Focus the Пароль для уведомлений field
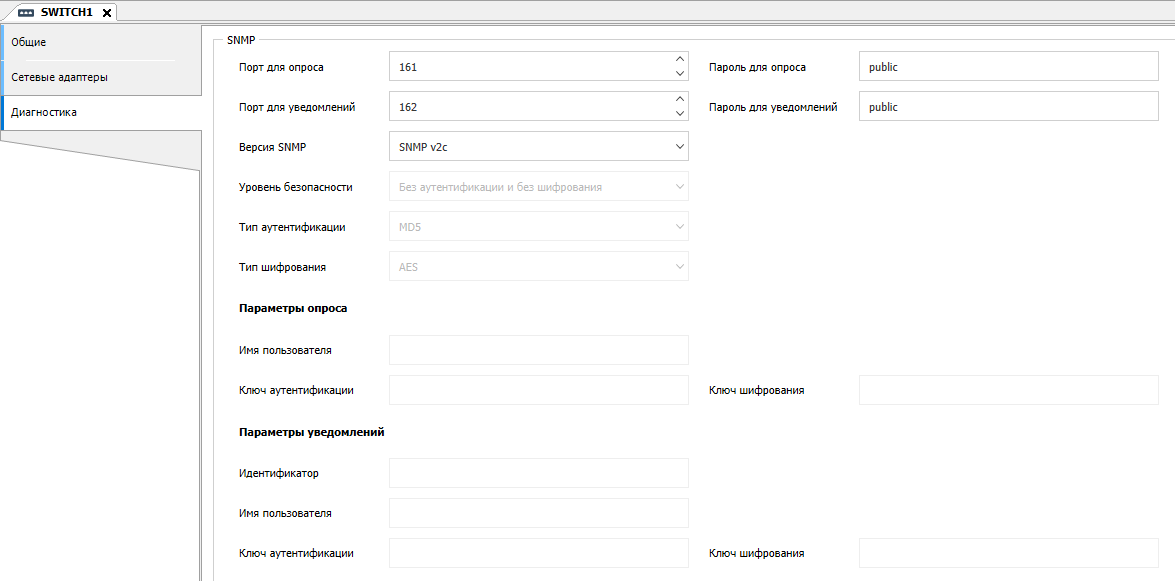Viewport: 1175px width, 581px height. [1008, 107]
